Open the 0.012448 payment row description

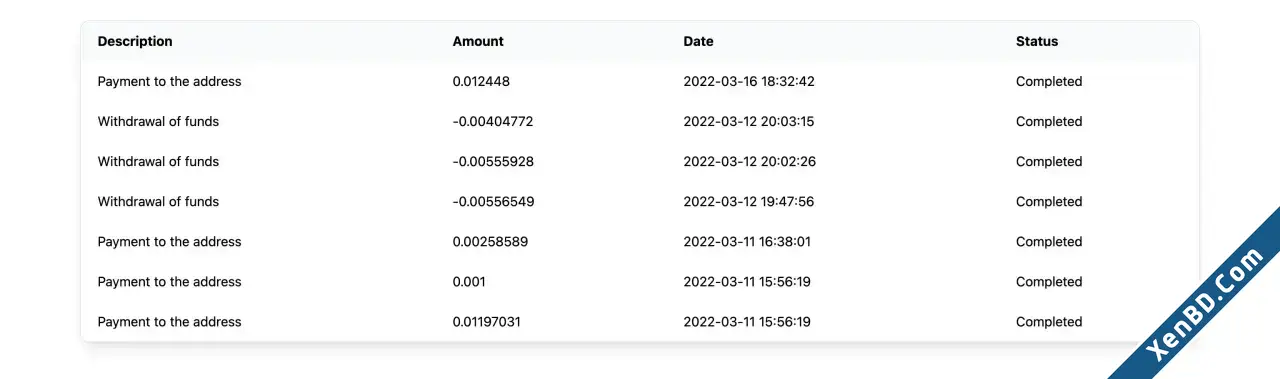pyautogui.click(x=170, y=82)
